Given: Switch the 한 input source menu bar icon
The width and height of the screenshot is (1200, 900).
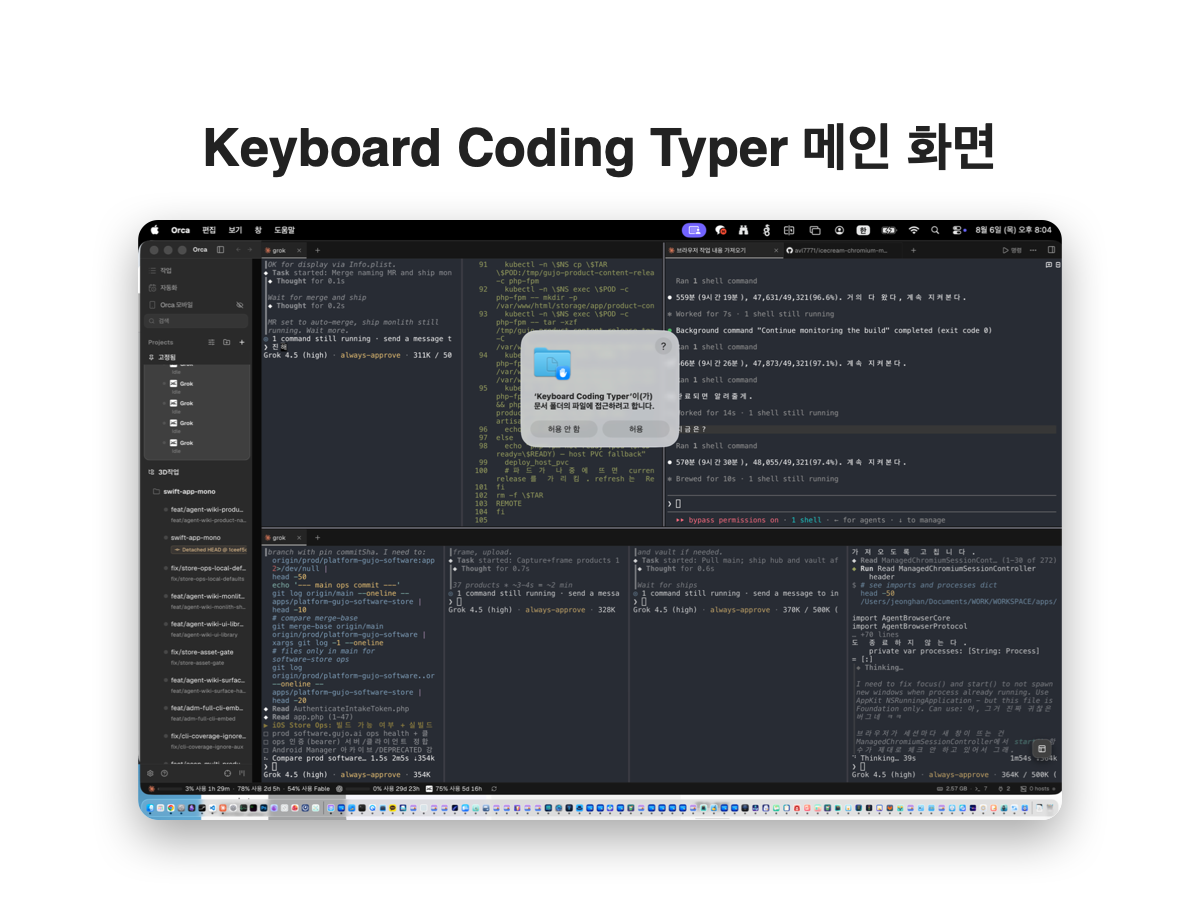Looking at the screenshot, I should 863,230.
